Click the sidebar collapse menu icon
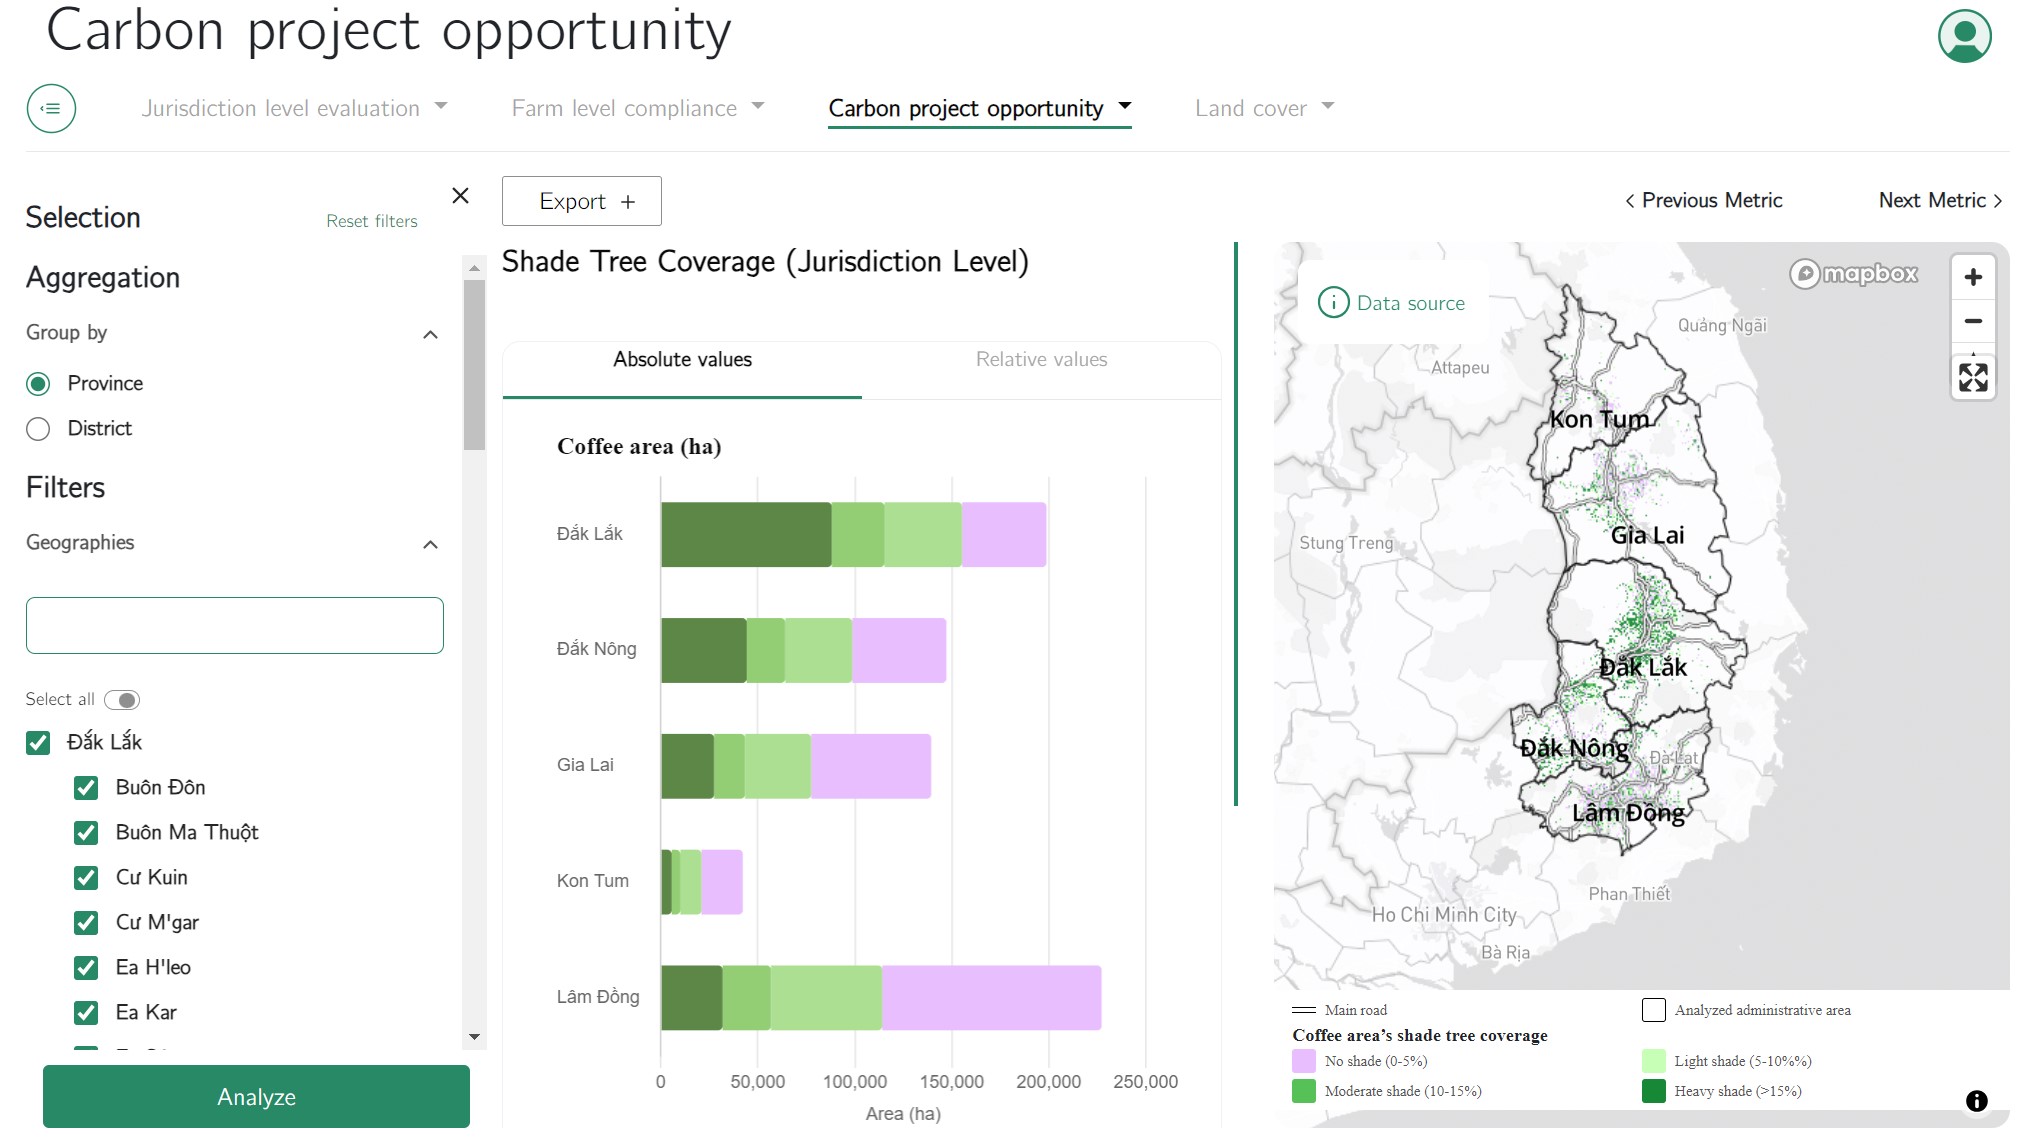This screenshot has width=2017, height=1137. click(51, 108)
